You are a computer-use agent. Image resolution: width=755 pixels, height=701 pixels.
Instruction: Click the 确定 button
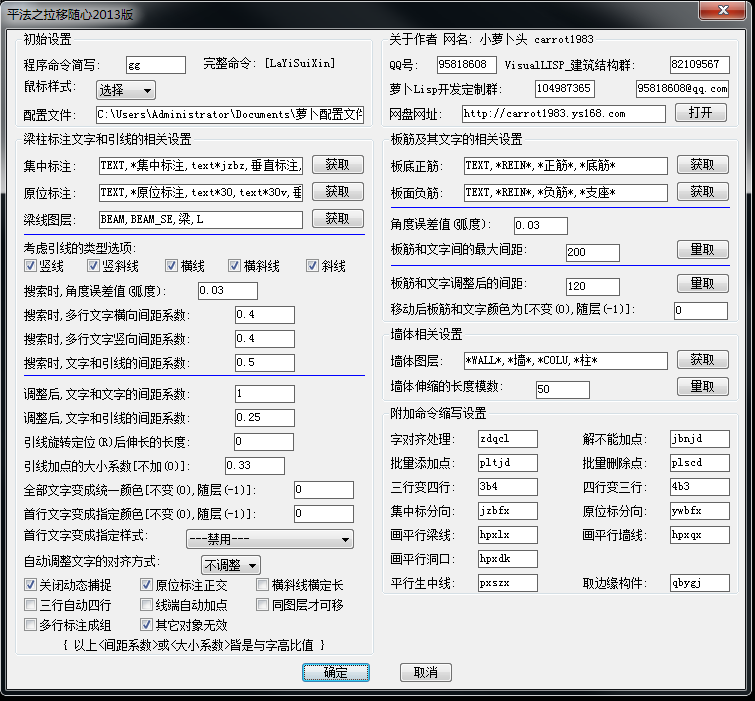click(x=336, y=673)
